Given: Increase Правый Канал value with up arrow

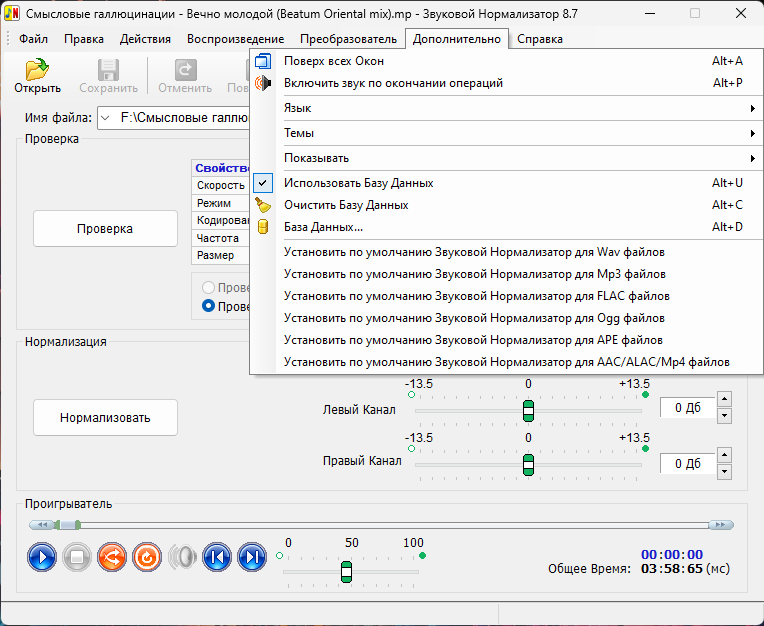Looking at the screenshot, I should coord(725,455).
